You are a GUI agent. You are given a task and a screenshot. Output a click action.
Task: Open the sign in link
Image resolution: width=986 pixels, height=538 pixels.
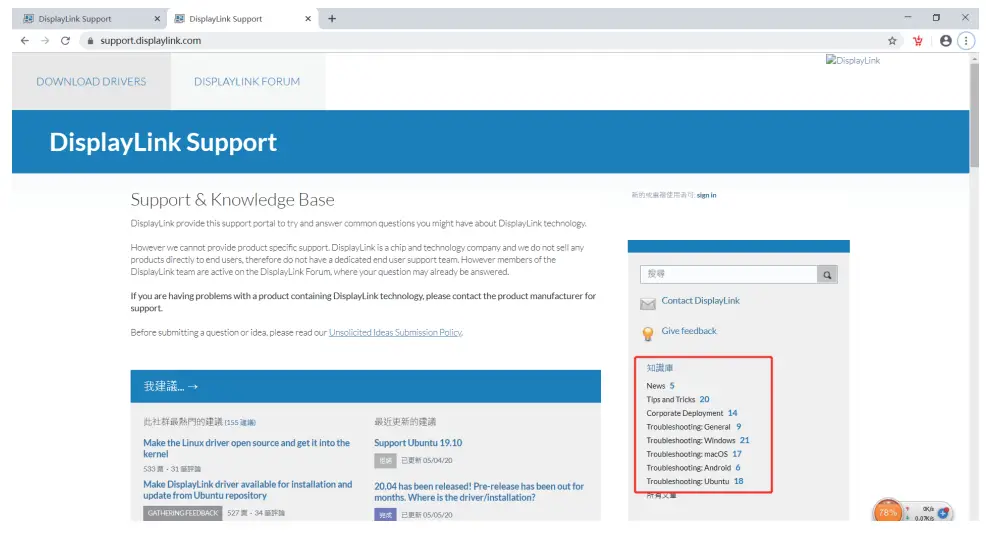[x=706, y=195]
